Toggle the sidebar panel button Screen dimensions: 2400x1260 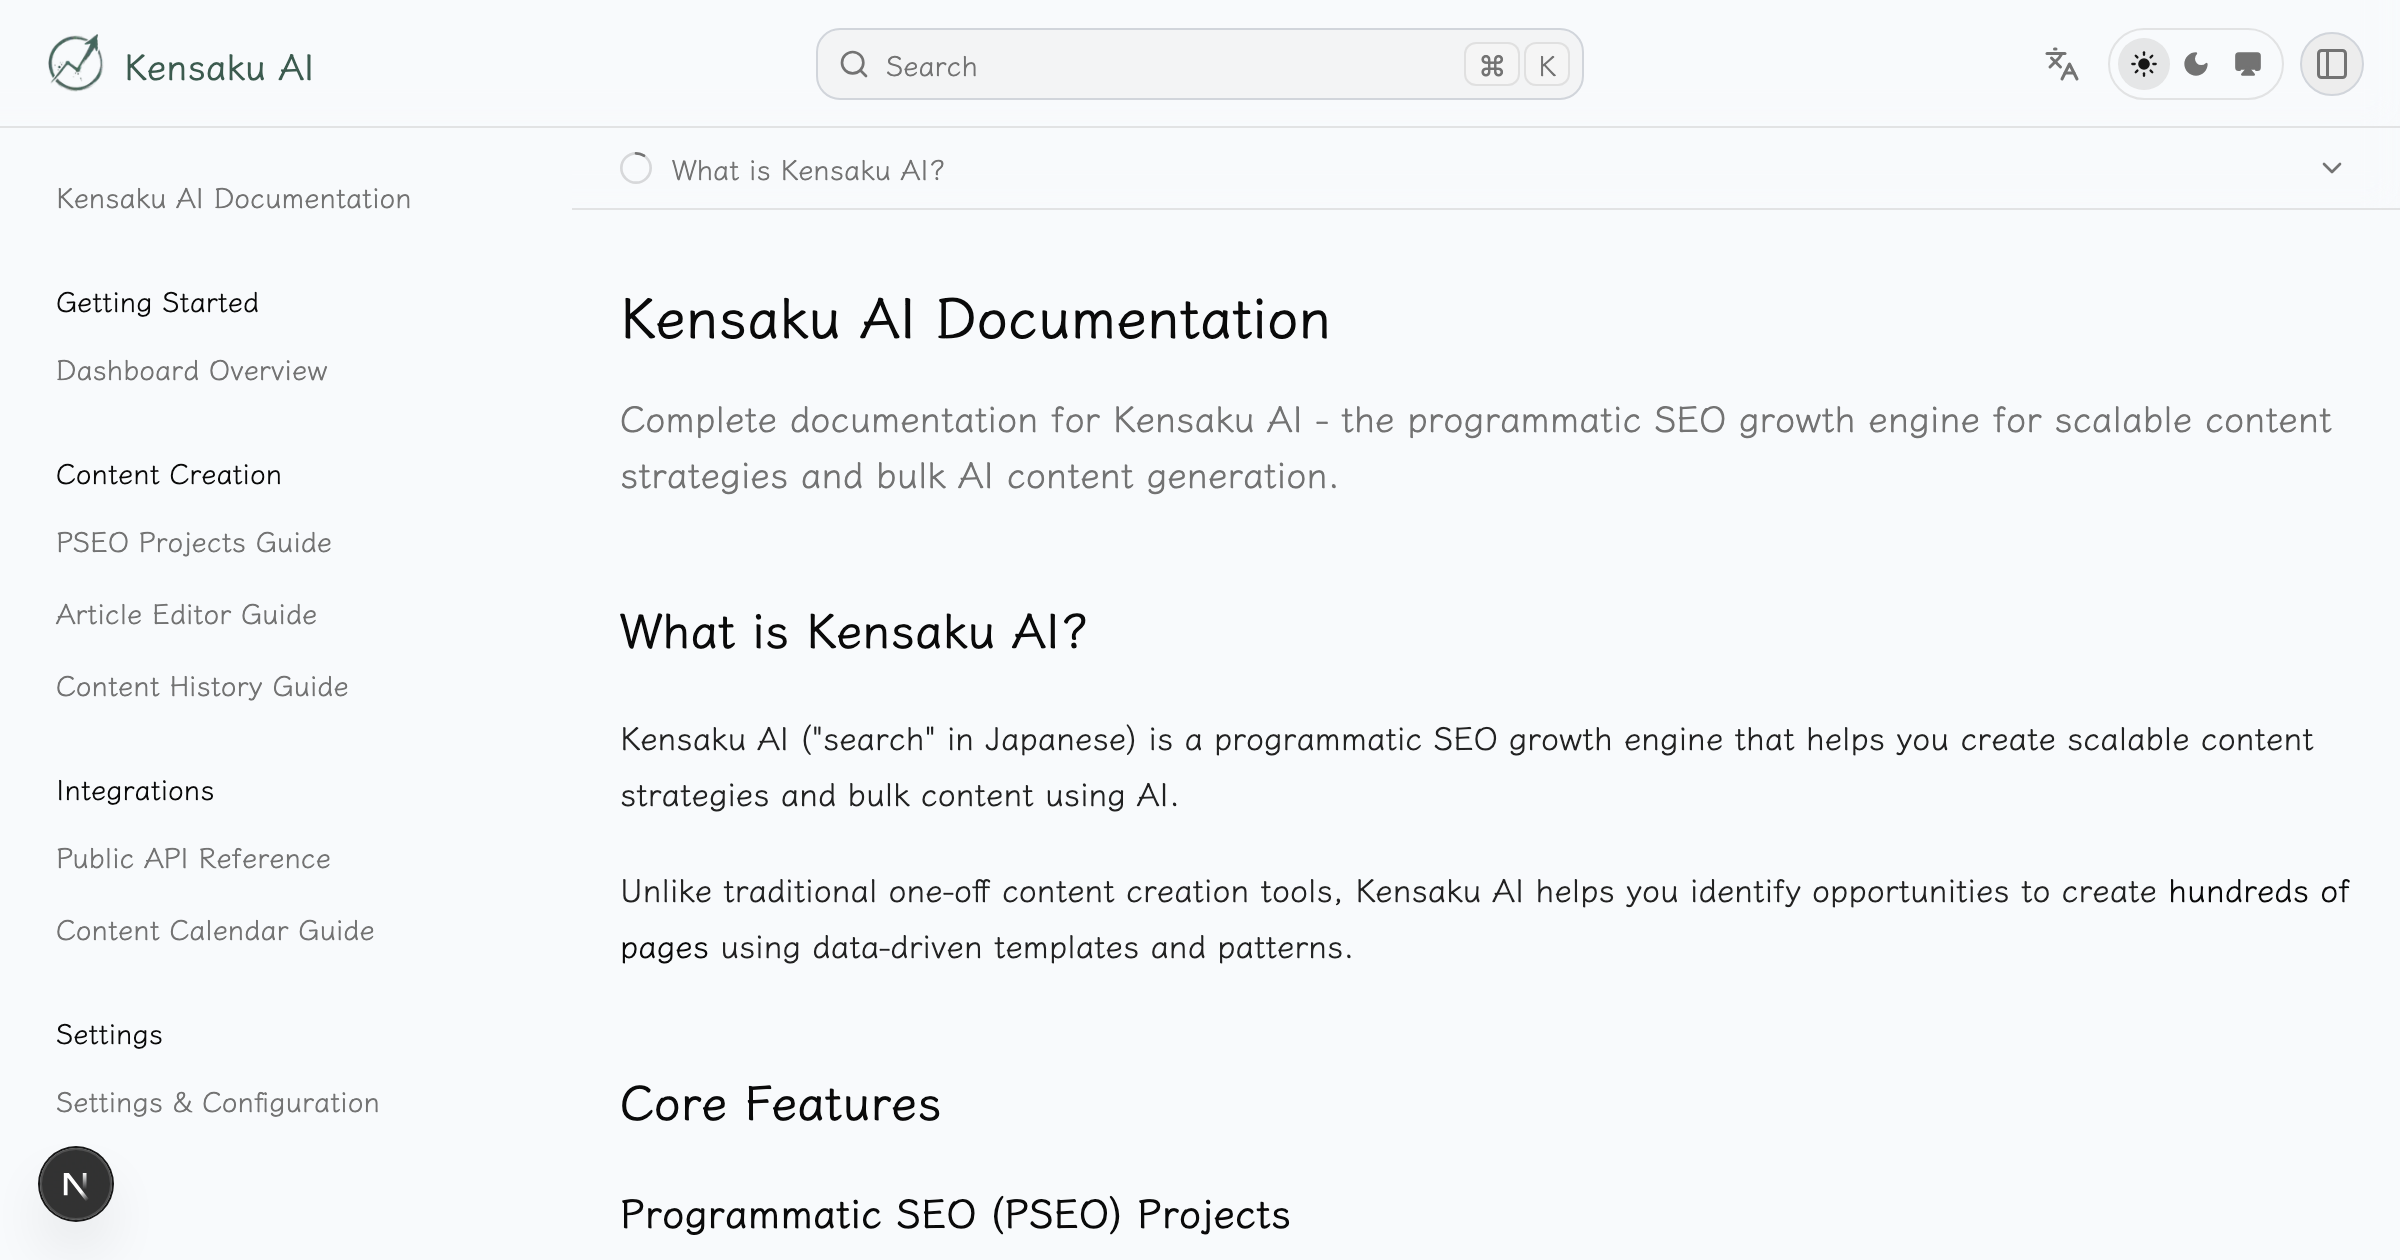coord(2331,64)
